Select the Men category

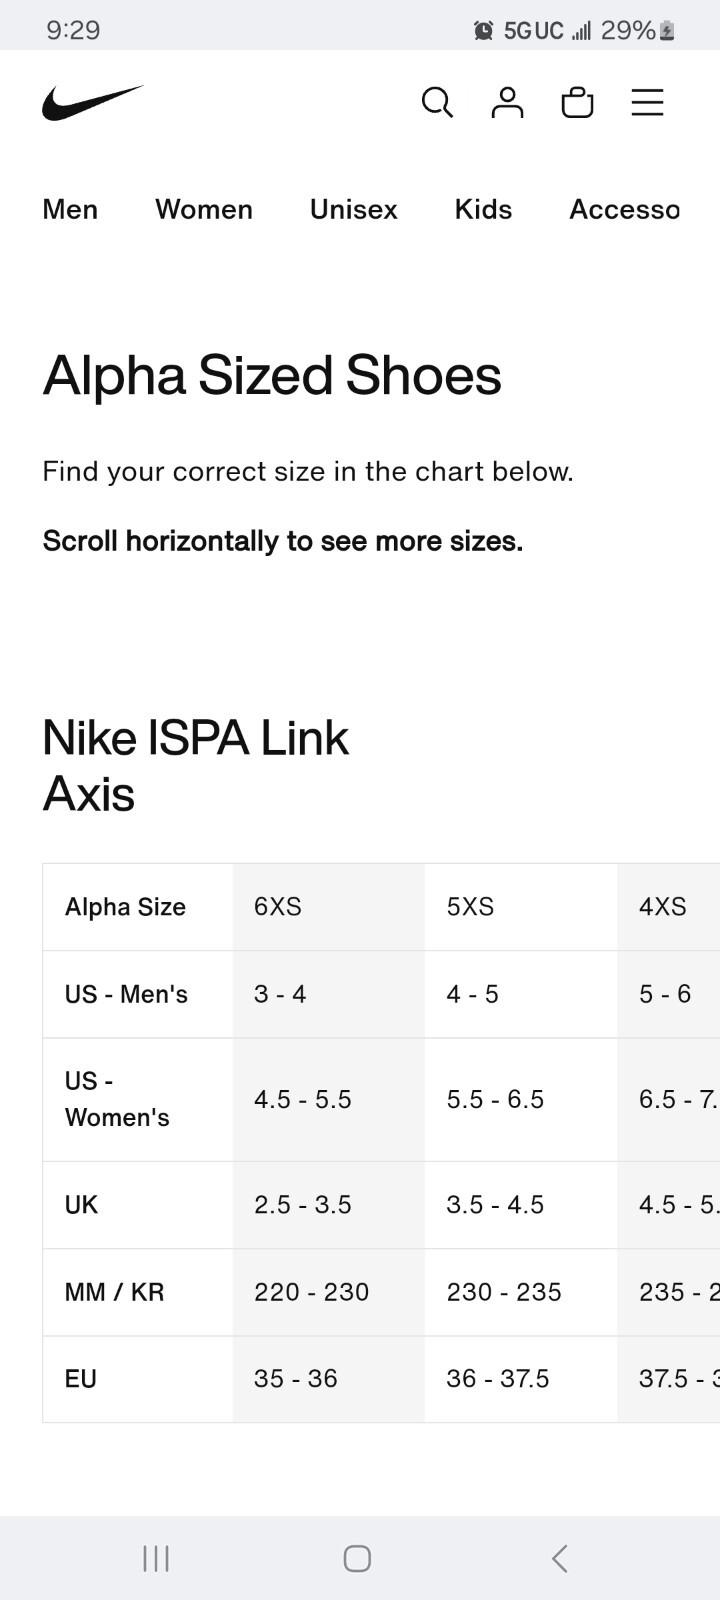[x=69, y=210]
